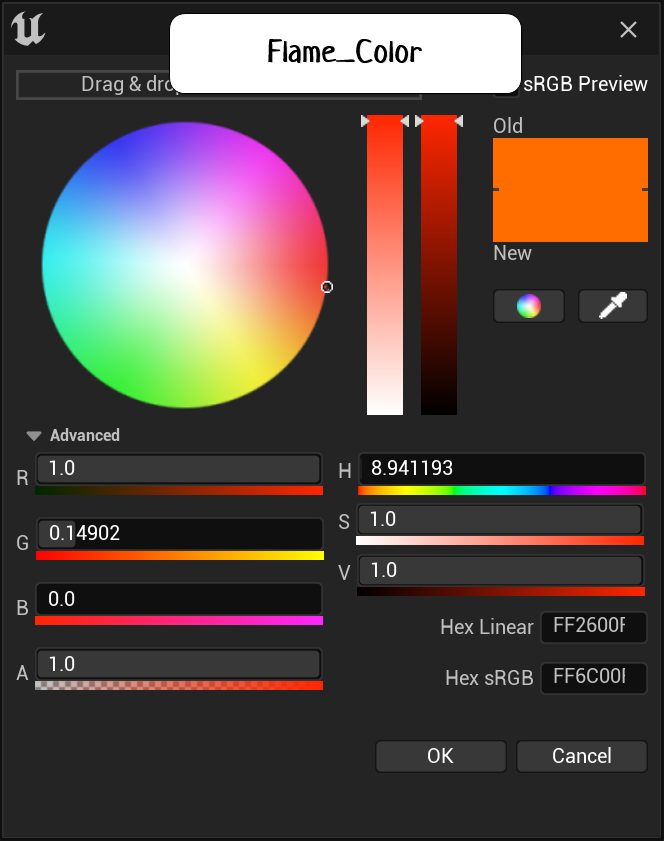Confirm color with OK button
Screen dimensions: 664x841
[x=440, y=756]
